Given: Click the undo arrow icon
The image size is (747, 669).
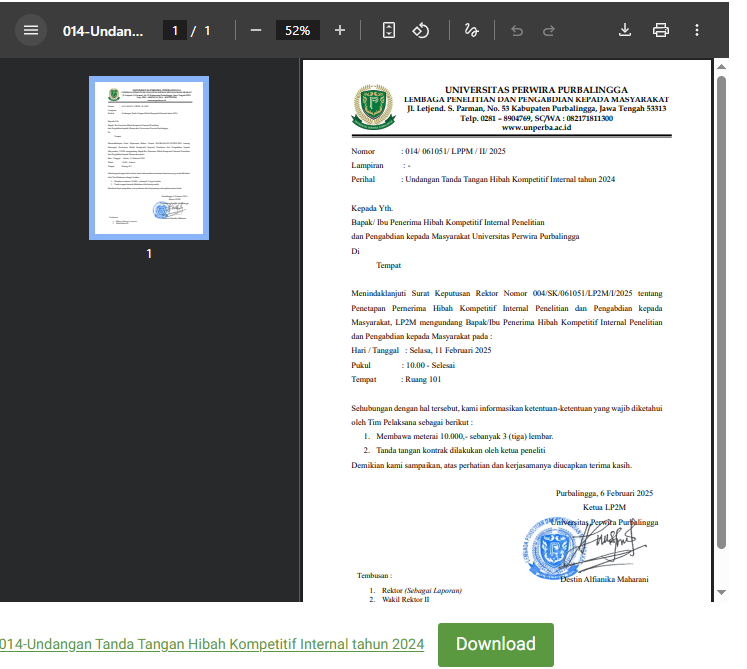Looking at the screenshot, I should [x=517, y=30].
